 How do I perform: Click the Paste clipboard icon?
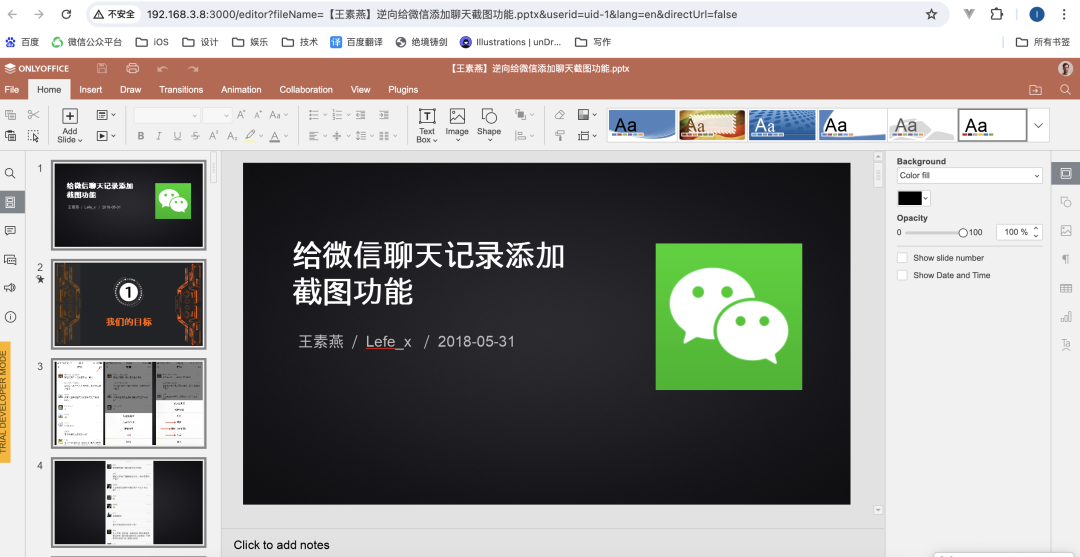pos(10,136)
